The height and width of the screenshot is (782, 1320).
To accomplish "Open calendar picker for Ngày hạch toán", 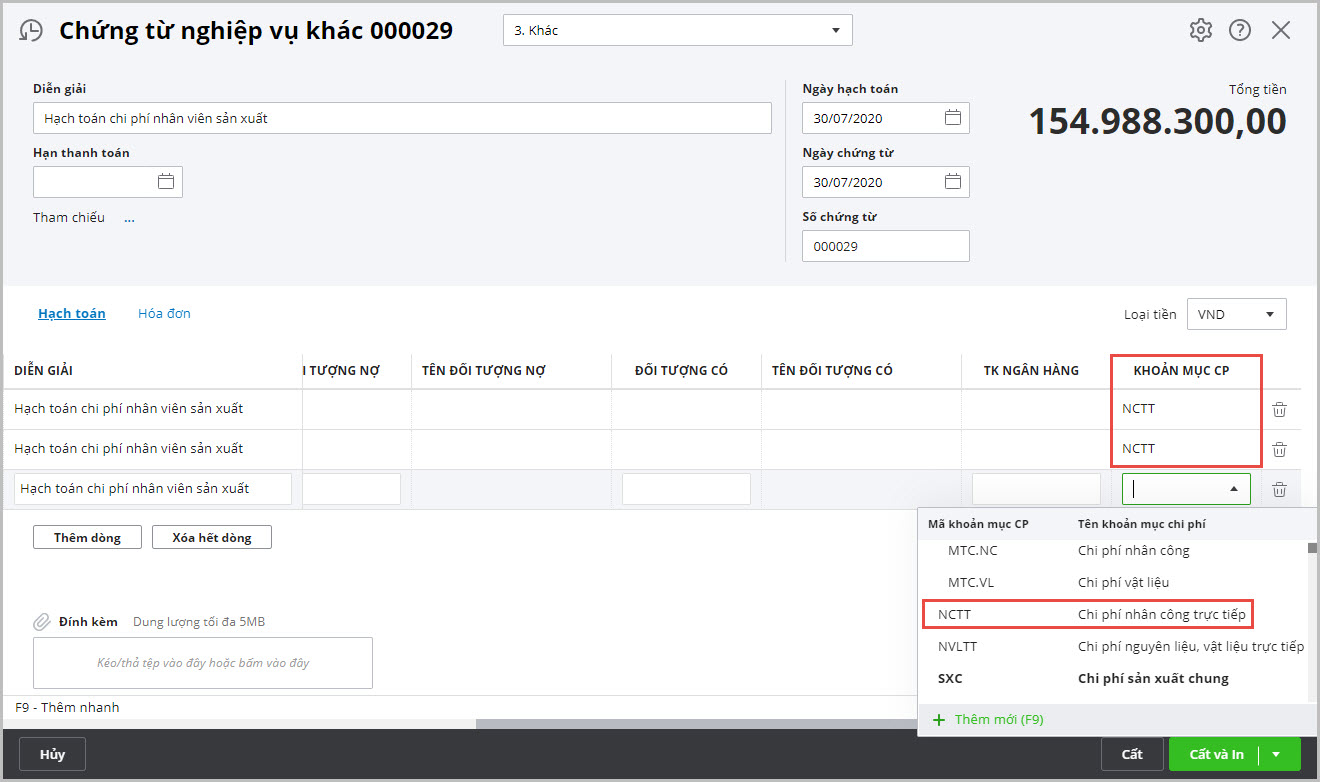I will pyautogui.click(x=953, y=118).
